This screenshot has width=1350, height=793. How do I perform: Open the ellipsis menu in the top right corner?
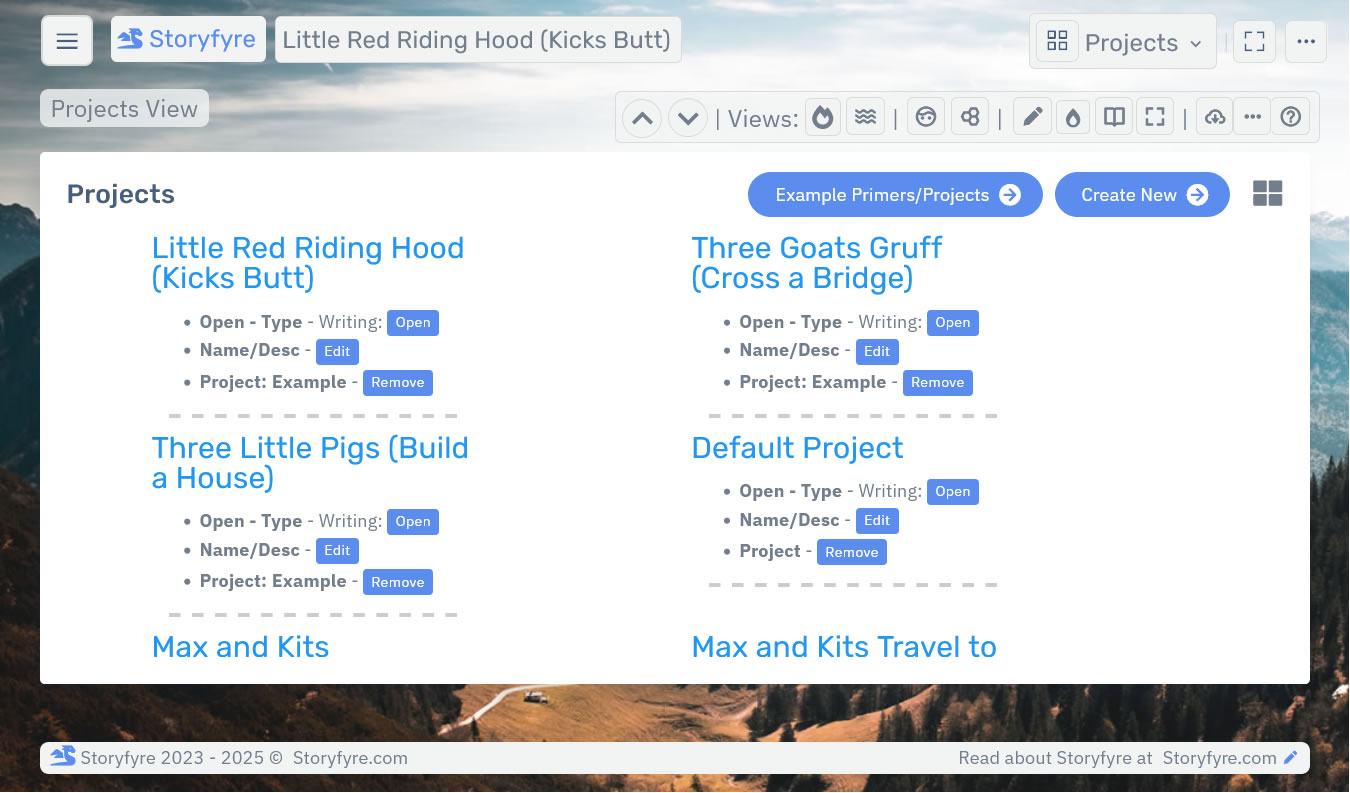[x=1306, y=41]
